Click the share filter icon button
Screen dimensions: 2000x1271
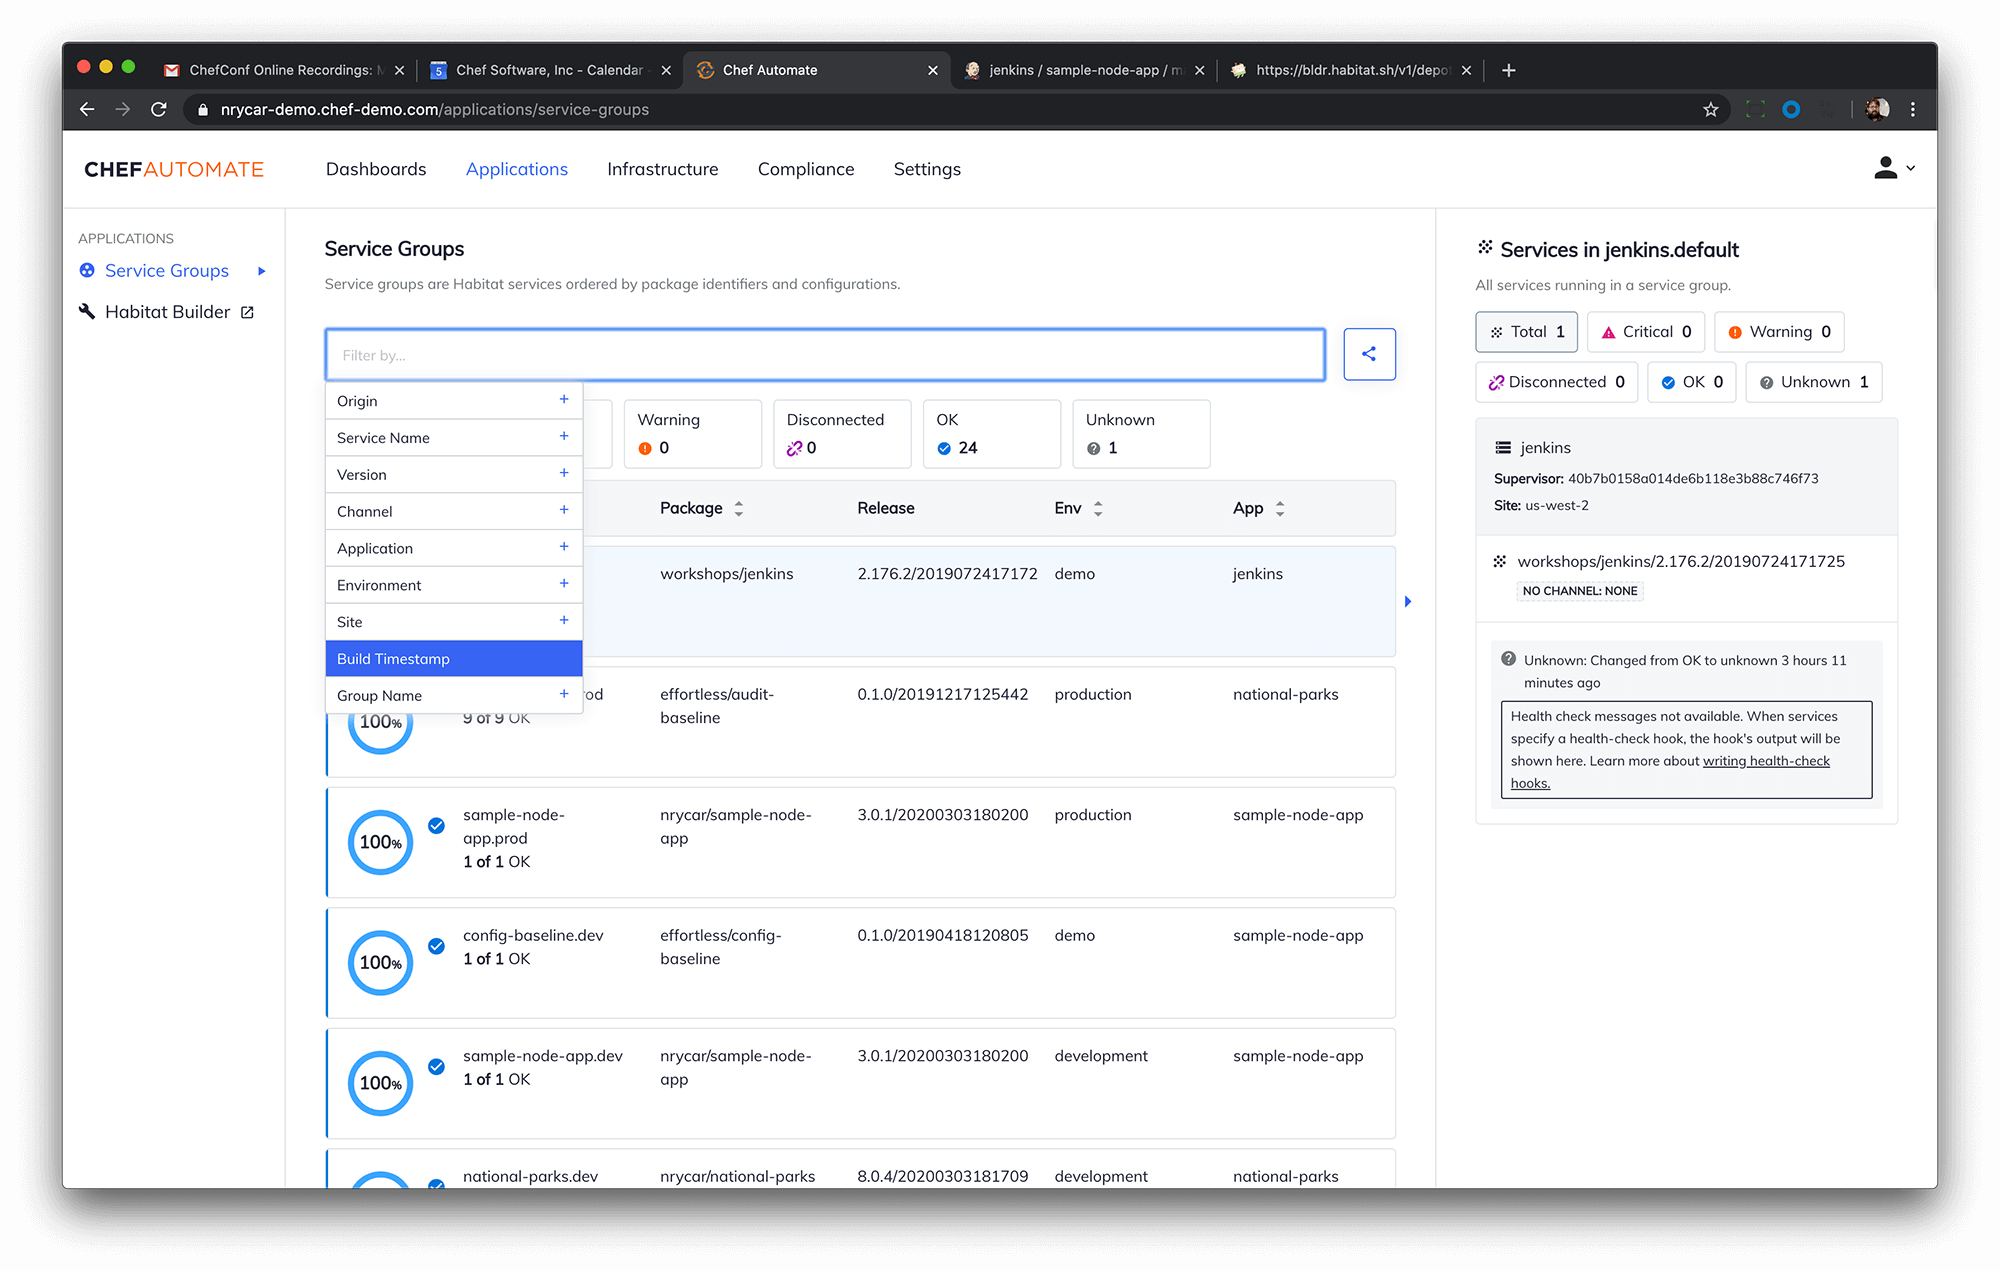pos(1369,354)
